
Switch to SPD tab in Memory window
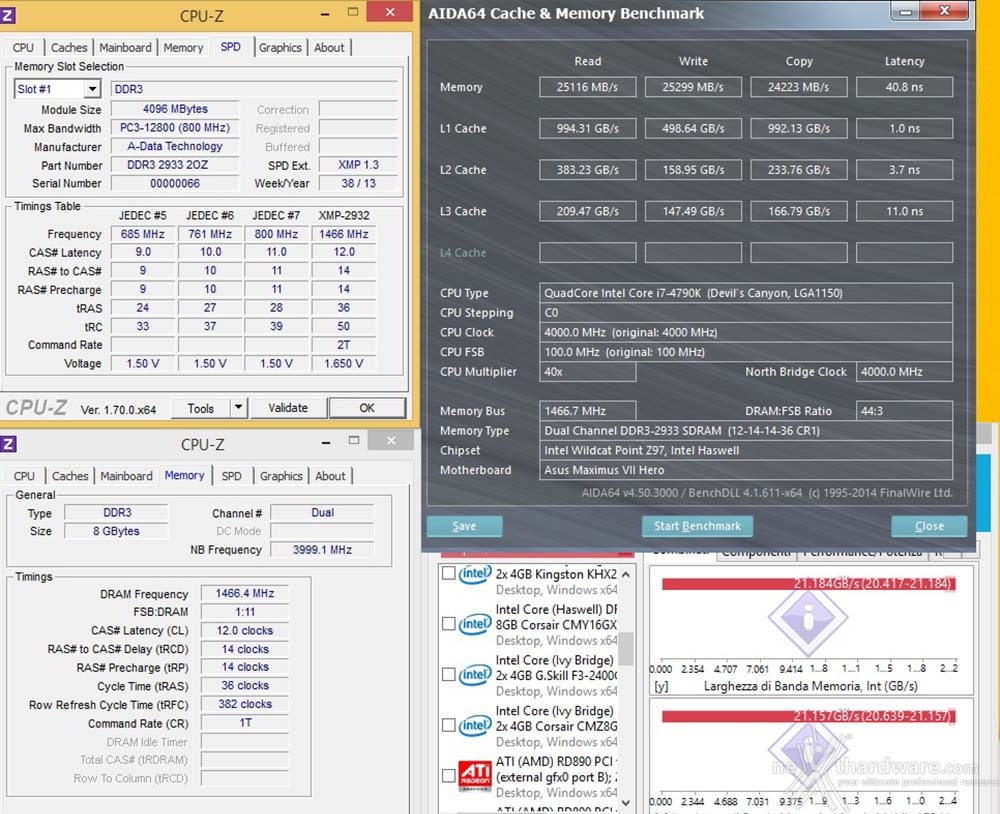(x=232, y=476)
